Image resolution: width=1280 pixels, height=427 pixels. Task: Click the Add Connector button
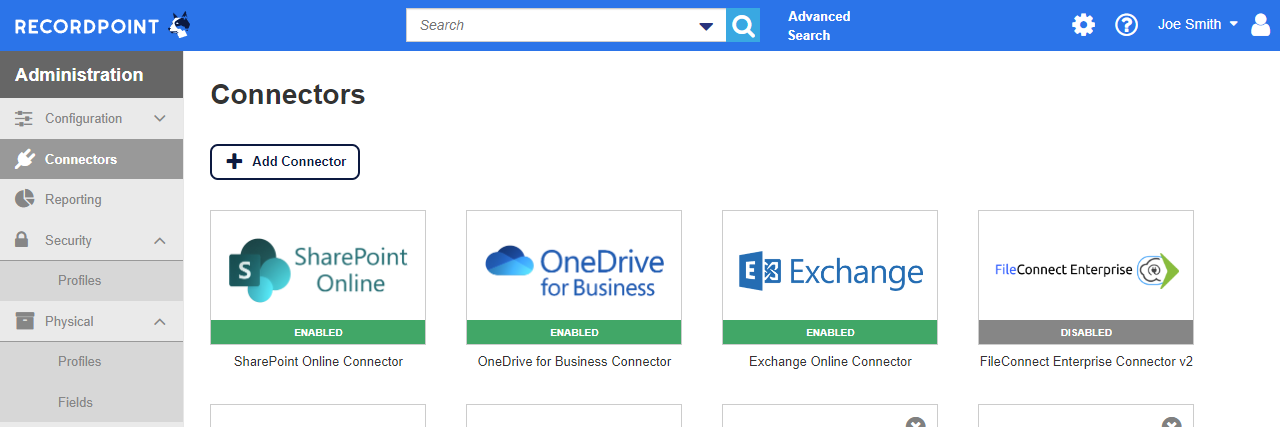pyautogui.click(x=285, y=162)
